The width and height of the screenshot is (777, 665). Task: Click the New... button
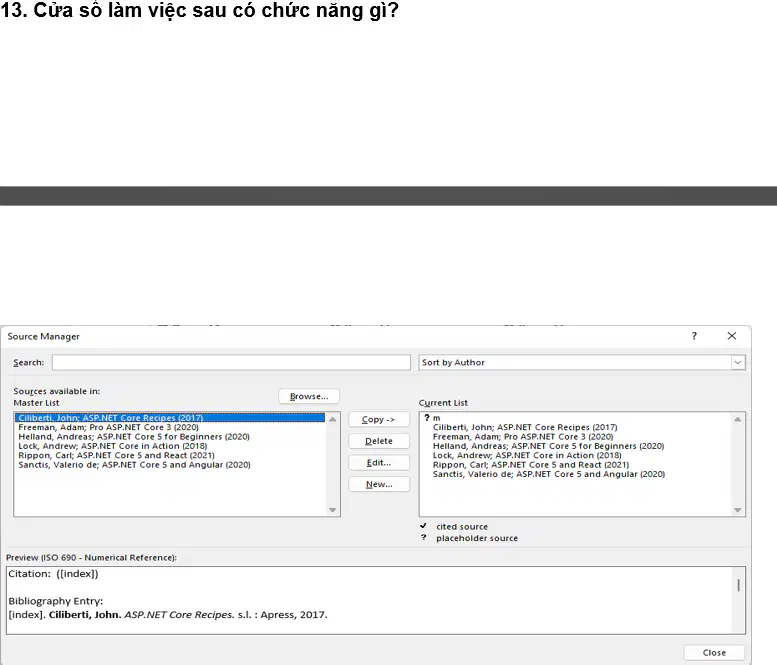(x=379, y=484)
